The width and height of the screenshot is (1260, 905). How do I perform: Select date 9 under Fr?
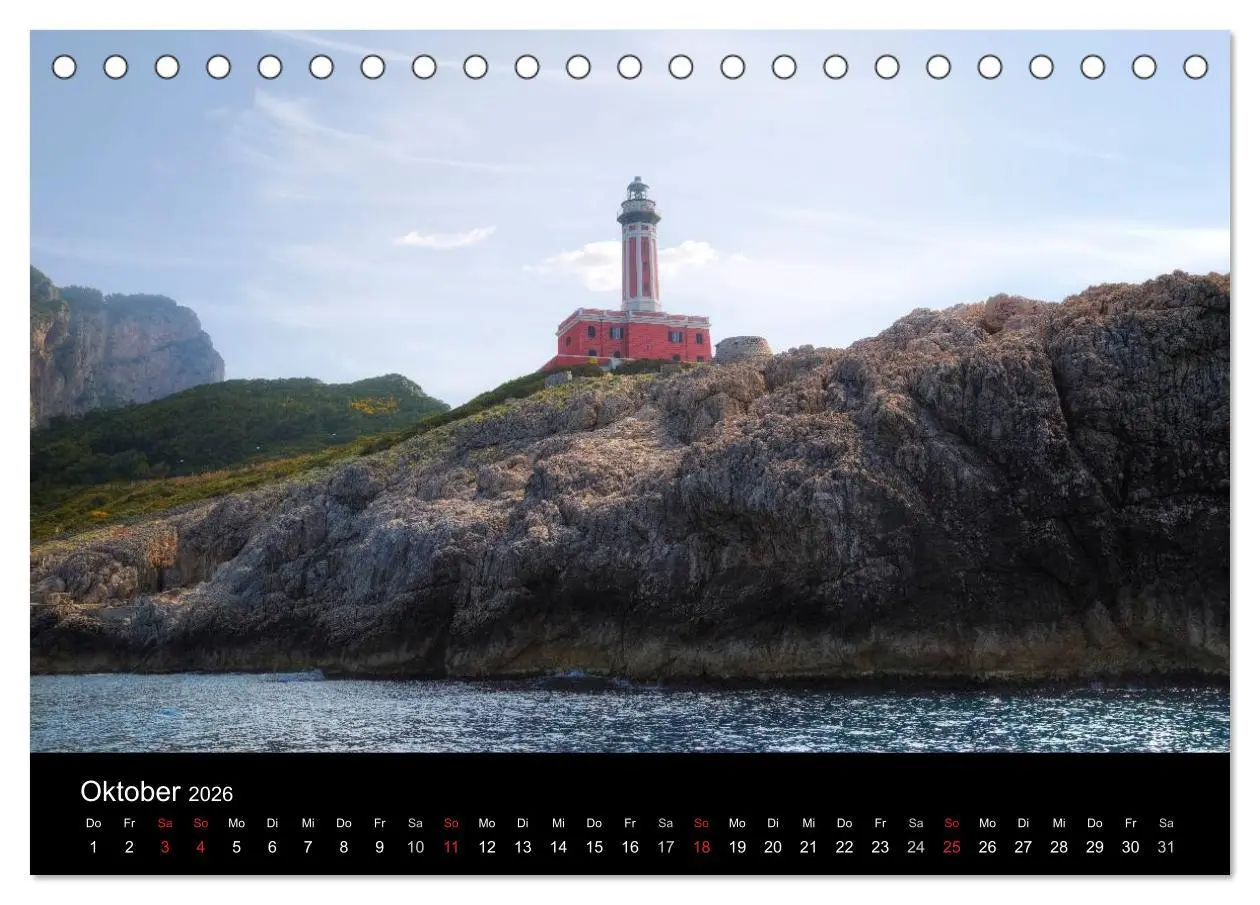[380, 847]
